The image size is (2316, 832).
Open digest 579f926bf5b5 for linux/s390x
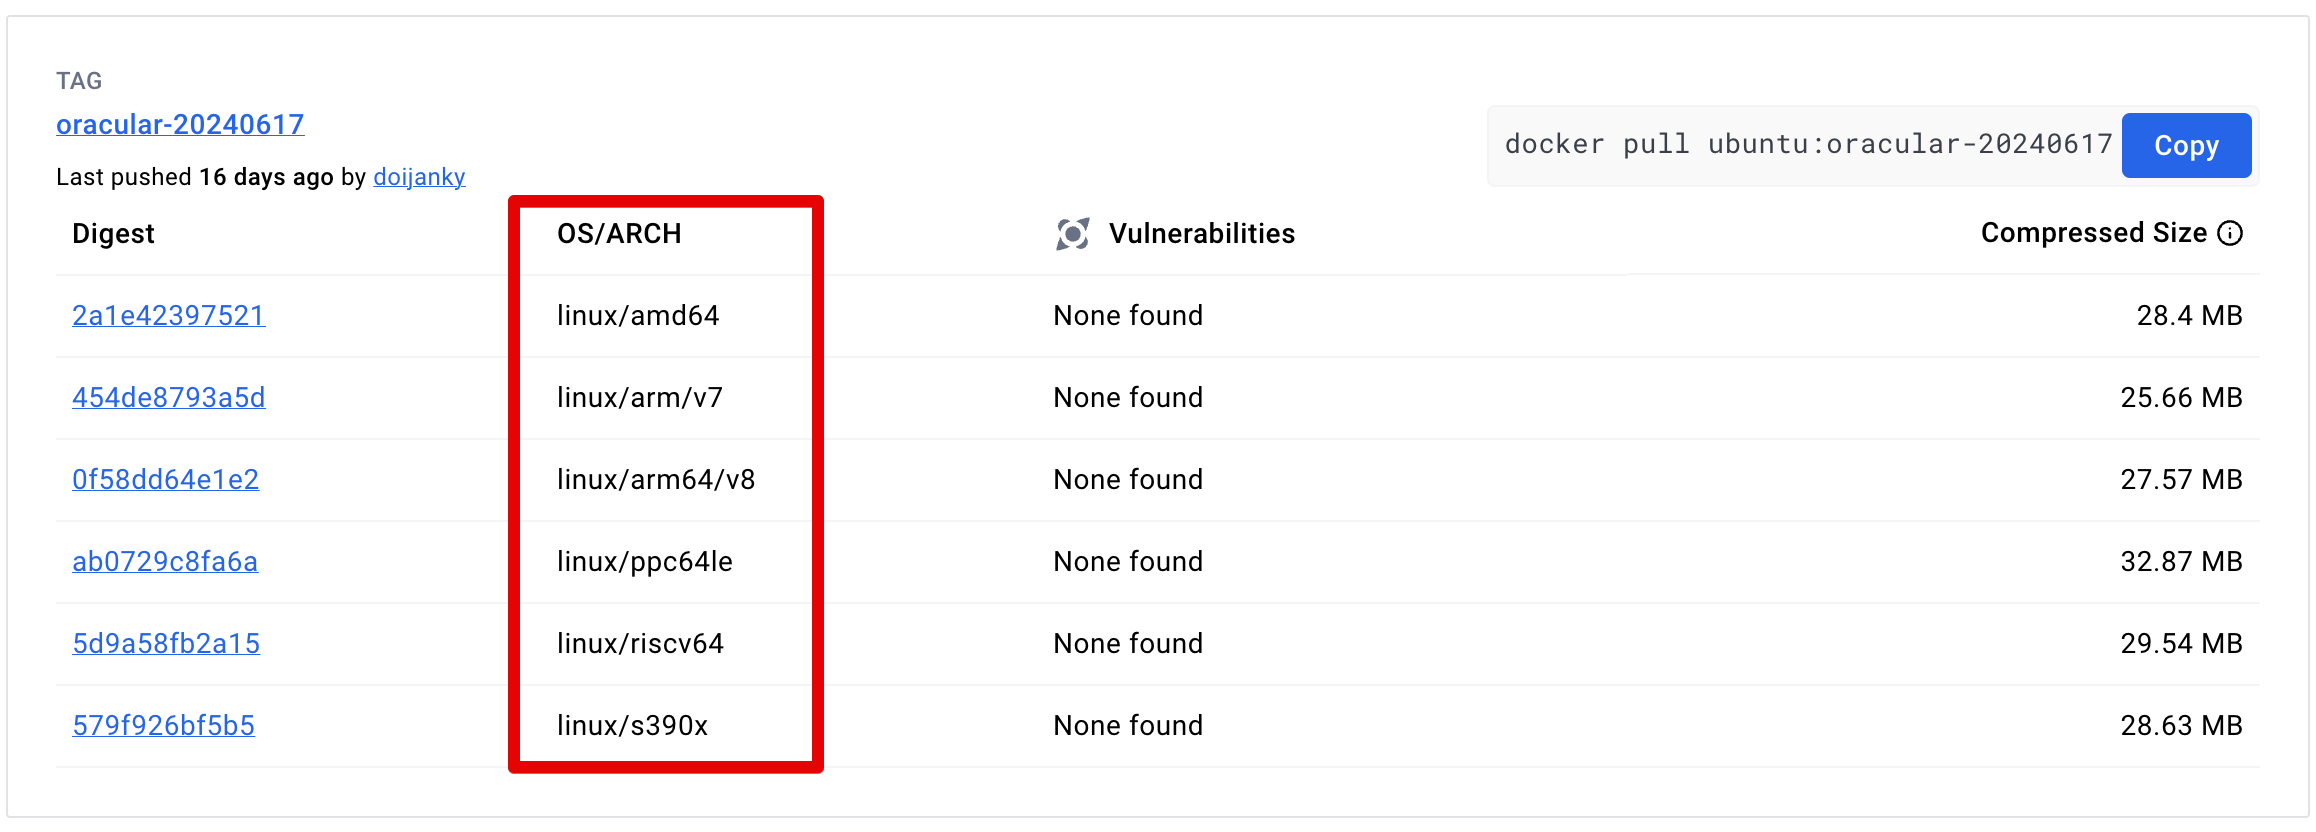click(x=163, y=725)
